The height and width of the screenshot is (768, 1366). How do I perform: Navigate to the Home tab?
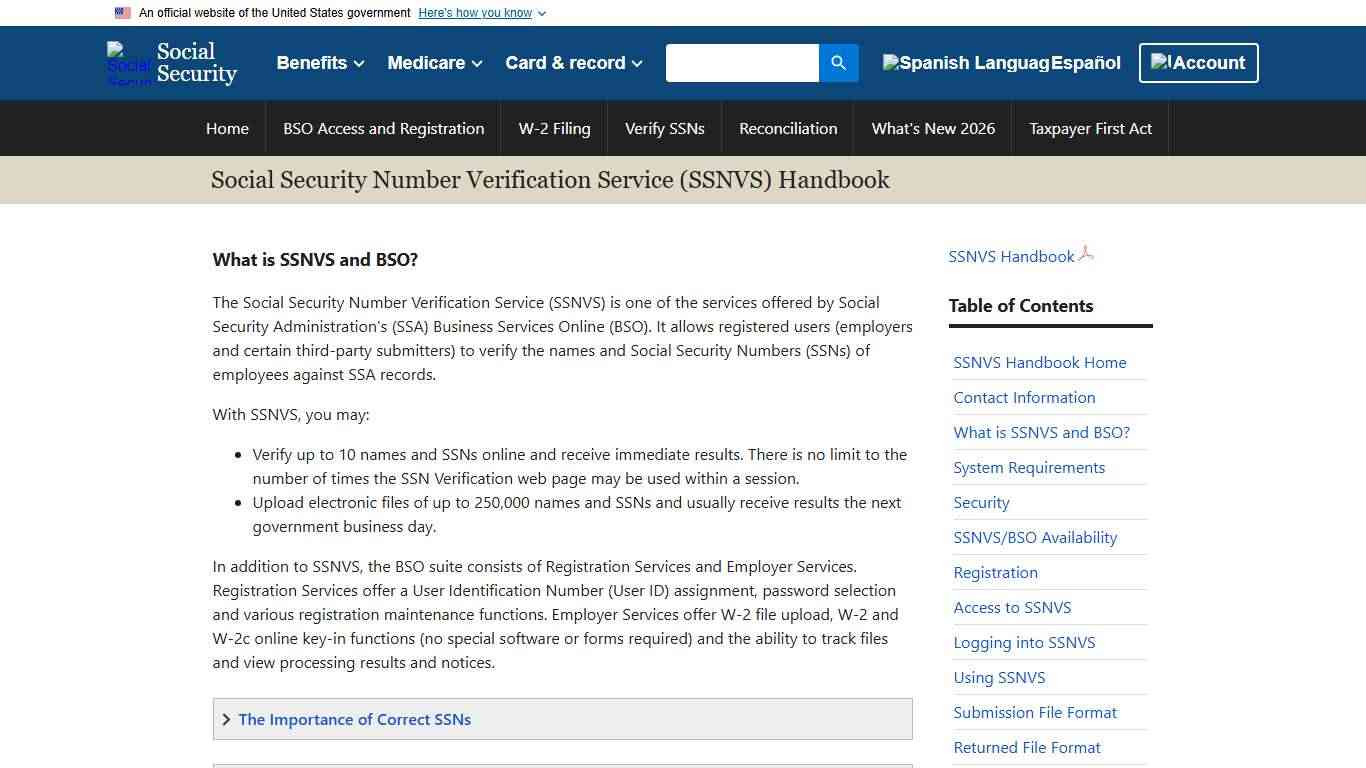pos(227,128)
